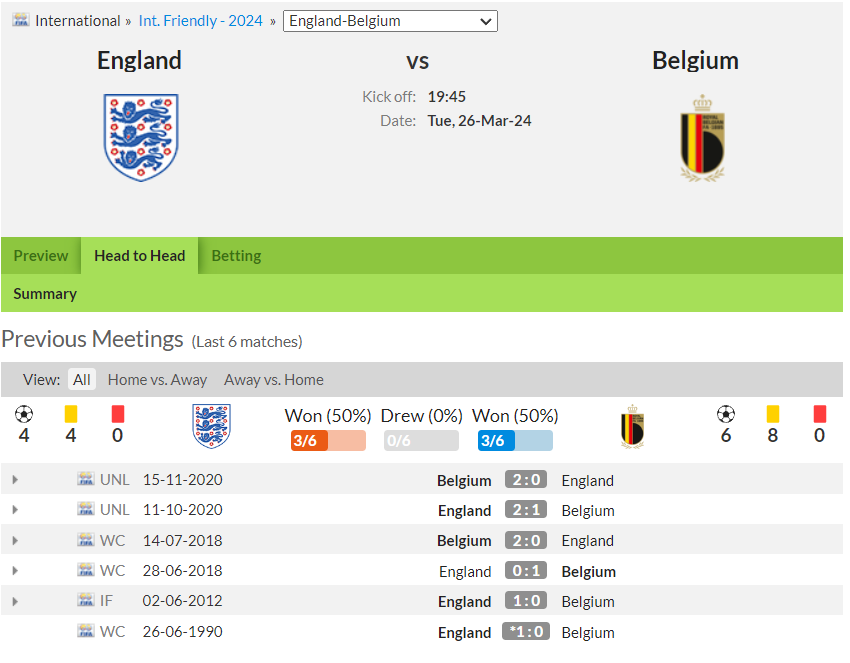This screenshot has height=663, width=850.
Task: Open the England-Belgium match dropdown
Action: (390, 21)
